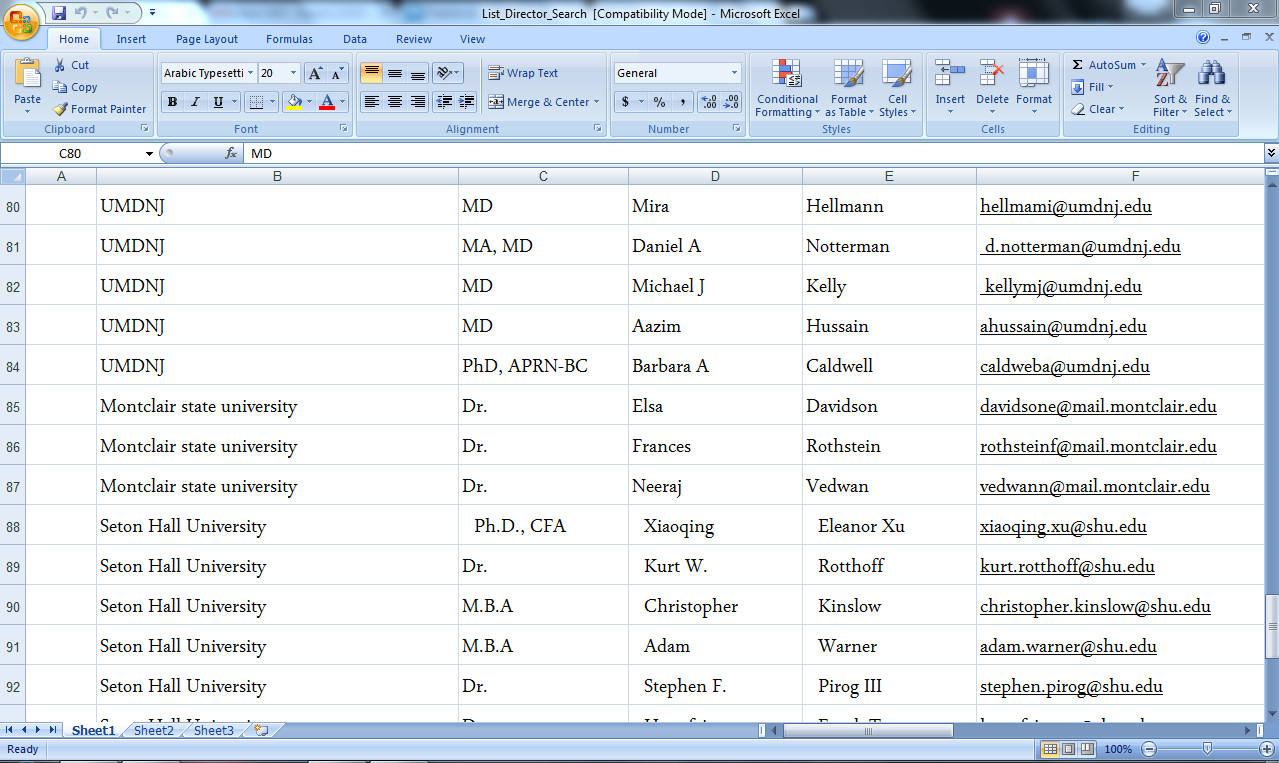Toggle bold formatting
Image resolution: width=1279 pixels, height=763 pixels.
(x=172, y=102)
